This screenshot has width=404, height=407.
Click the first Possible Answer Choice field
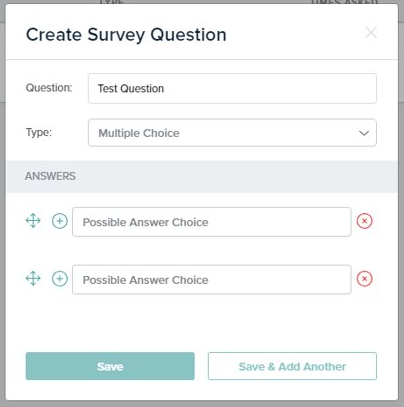(212, 222)
